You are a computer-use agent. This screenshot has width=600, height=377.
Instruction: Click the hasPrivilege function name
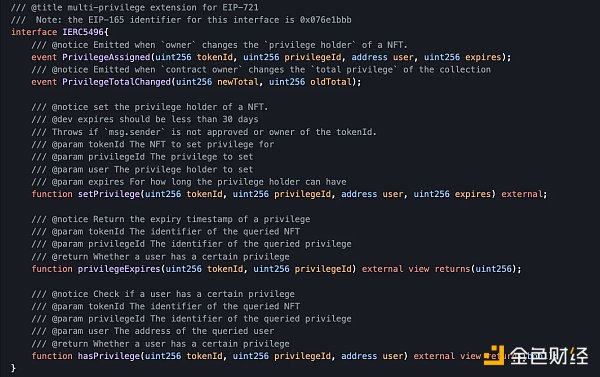point(109,356)
